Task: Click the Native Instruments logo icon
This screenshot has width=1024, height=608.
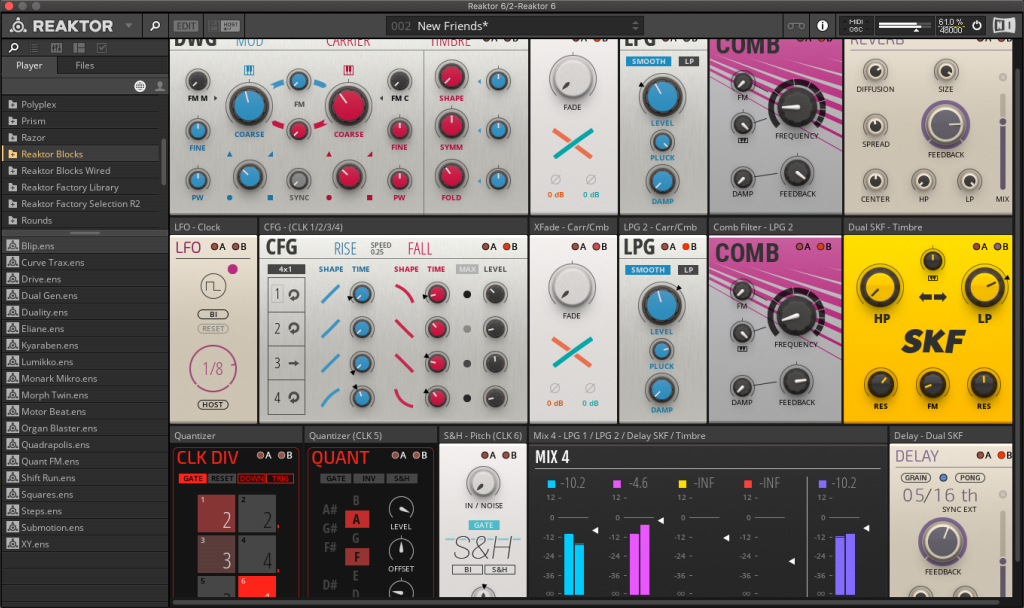Action: [x=1004, y=26]
